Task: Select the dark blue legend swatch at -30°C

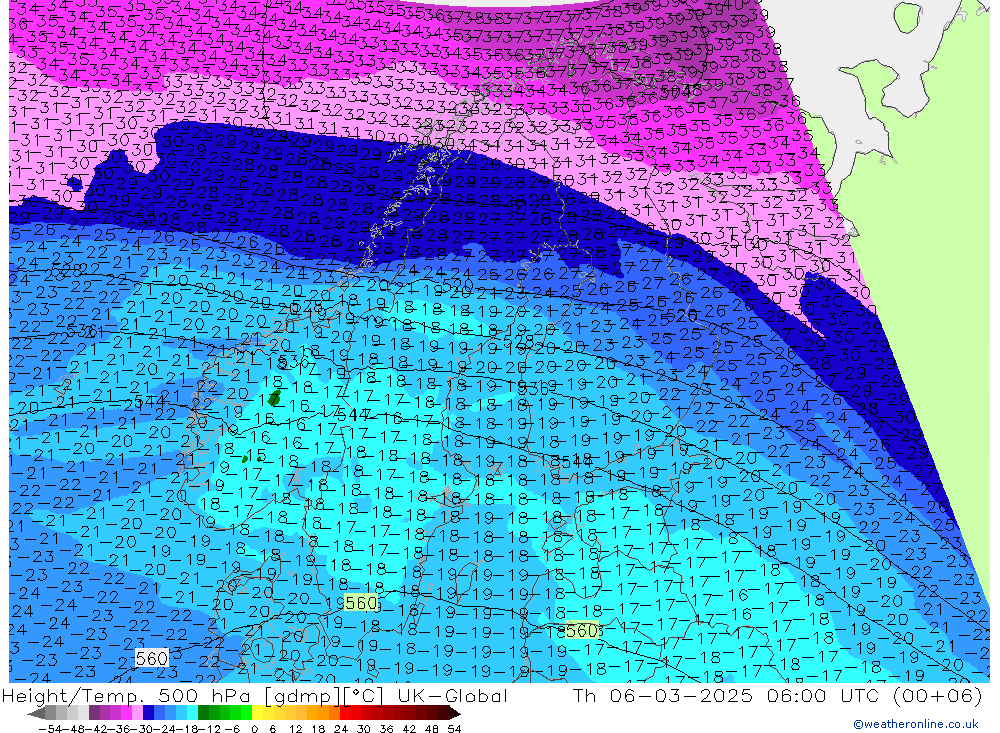Action: pyautogui.click(x=148, y=713)
